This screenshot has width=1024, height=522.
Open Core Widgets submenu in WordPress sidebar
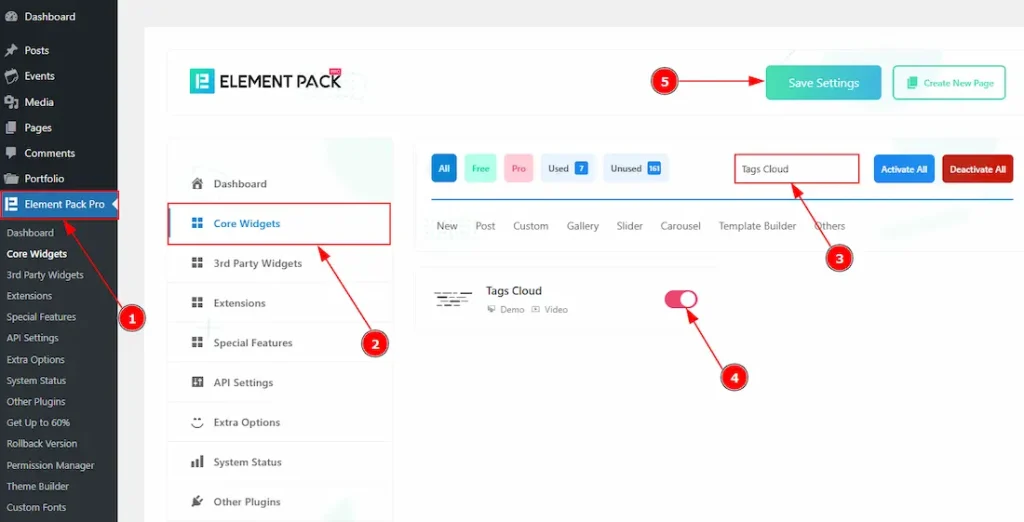tap(37, 254)
